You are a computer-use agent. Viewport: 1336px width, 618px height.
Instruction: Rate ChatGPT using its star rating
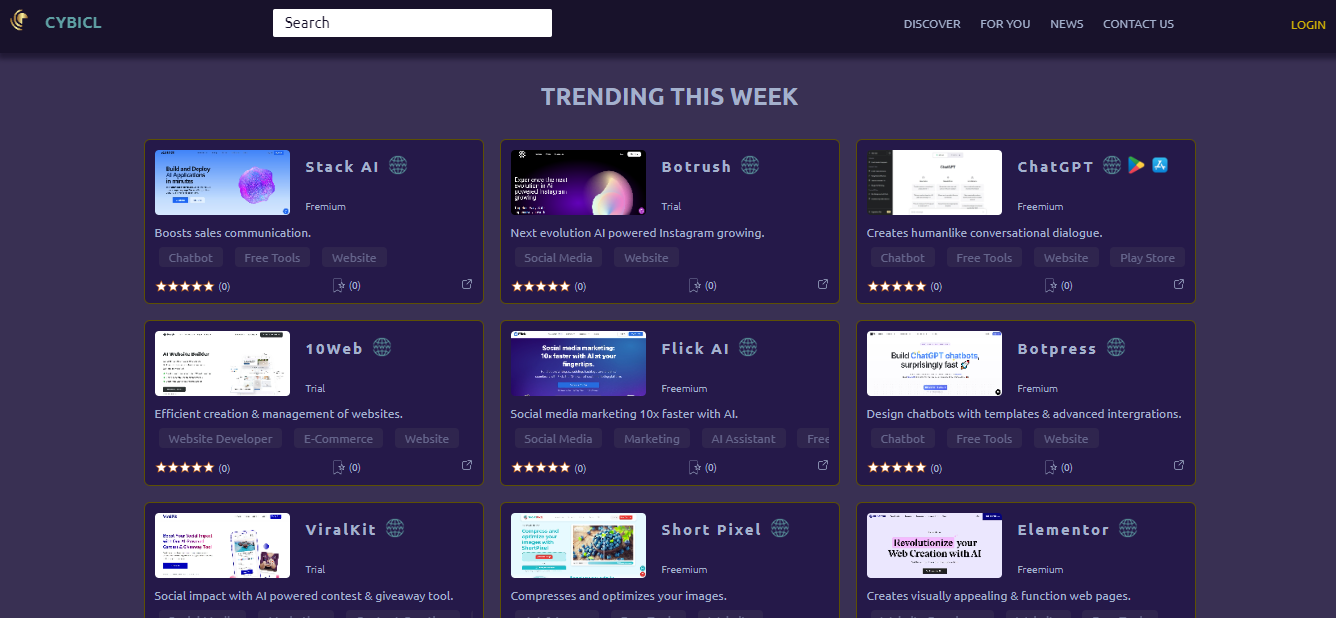[897, 286]
